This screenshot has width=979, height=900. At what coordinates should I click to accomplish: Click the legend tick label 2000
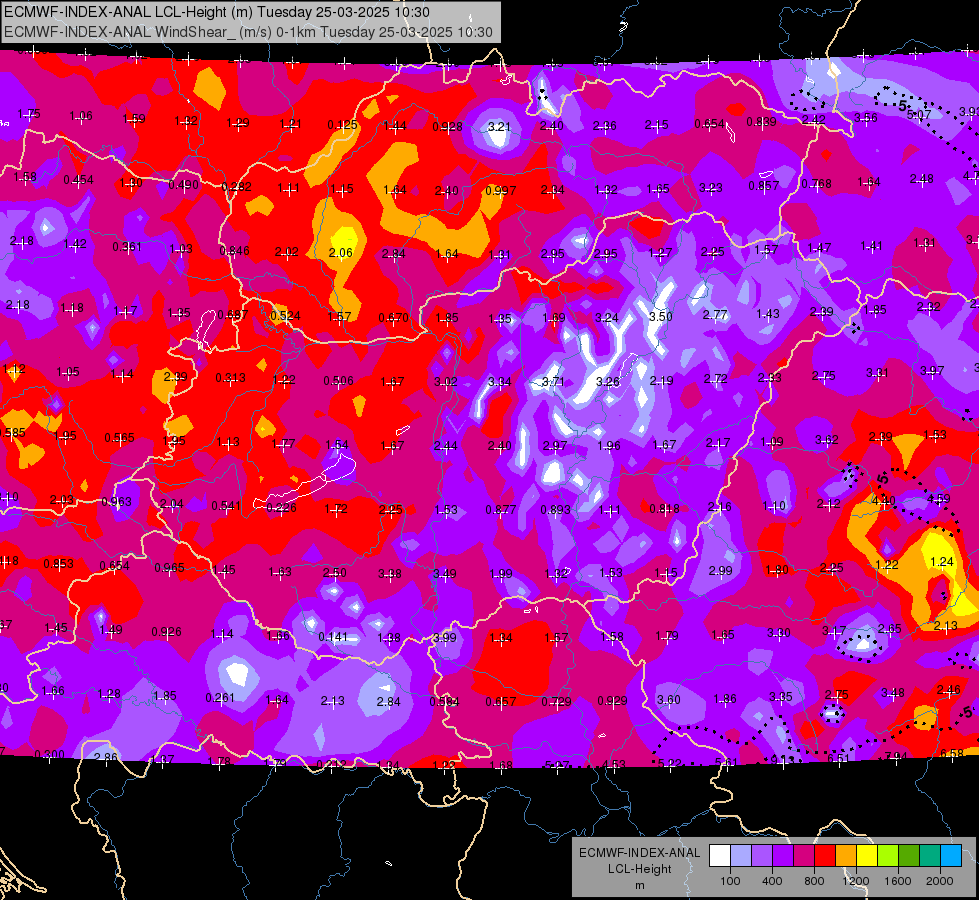coord(940,881)
